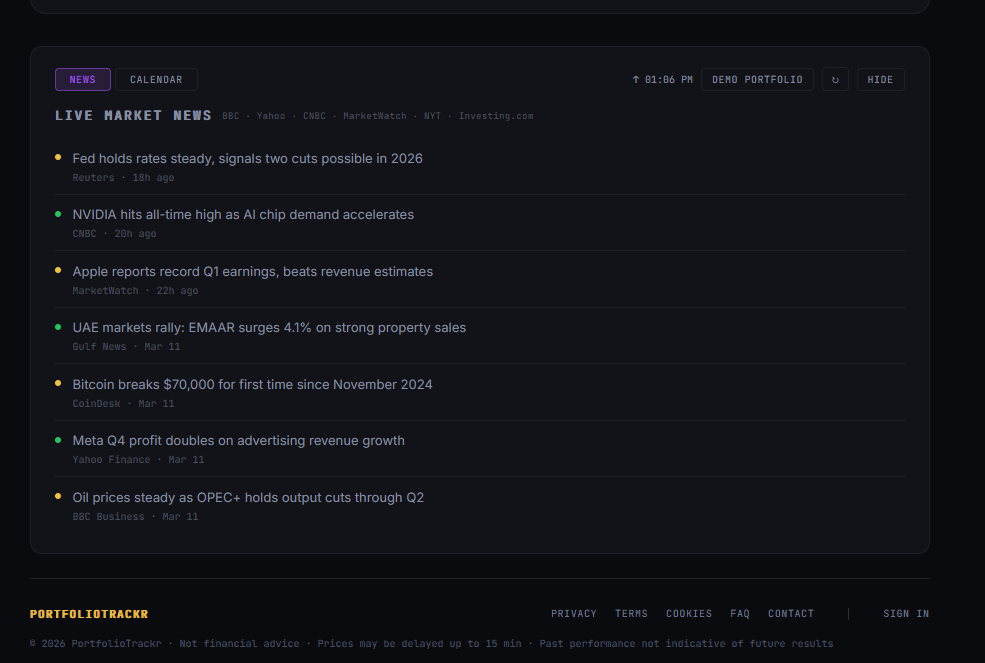Click the yellow dot beside the Fed headline

click(x=60, y=157)
